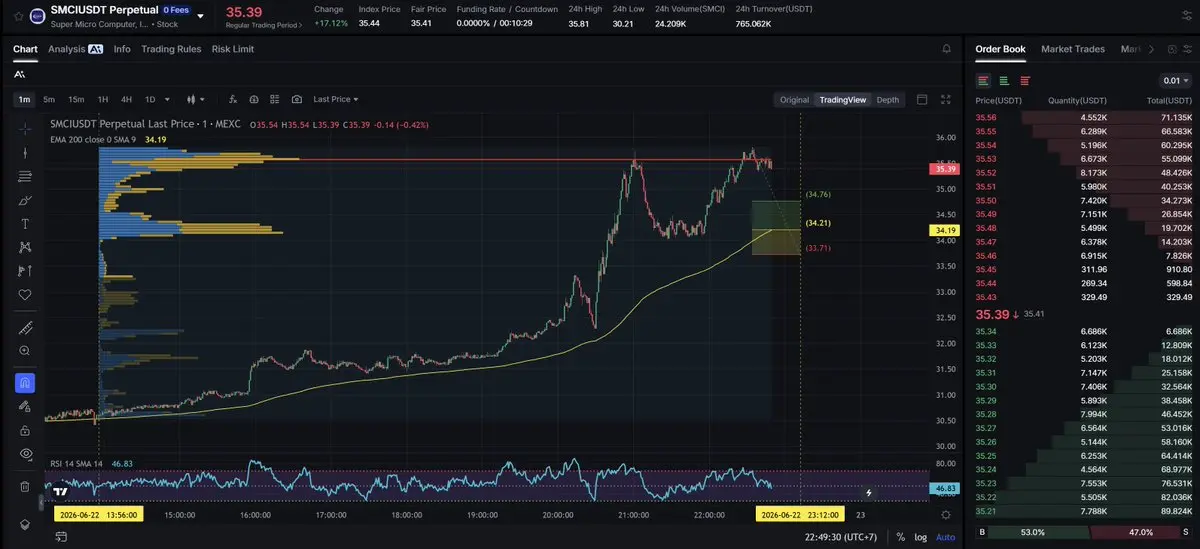1200x549 pixels.
Task: Open the Analysis AI tab
Action: (x=75, y=49)
